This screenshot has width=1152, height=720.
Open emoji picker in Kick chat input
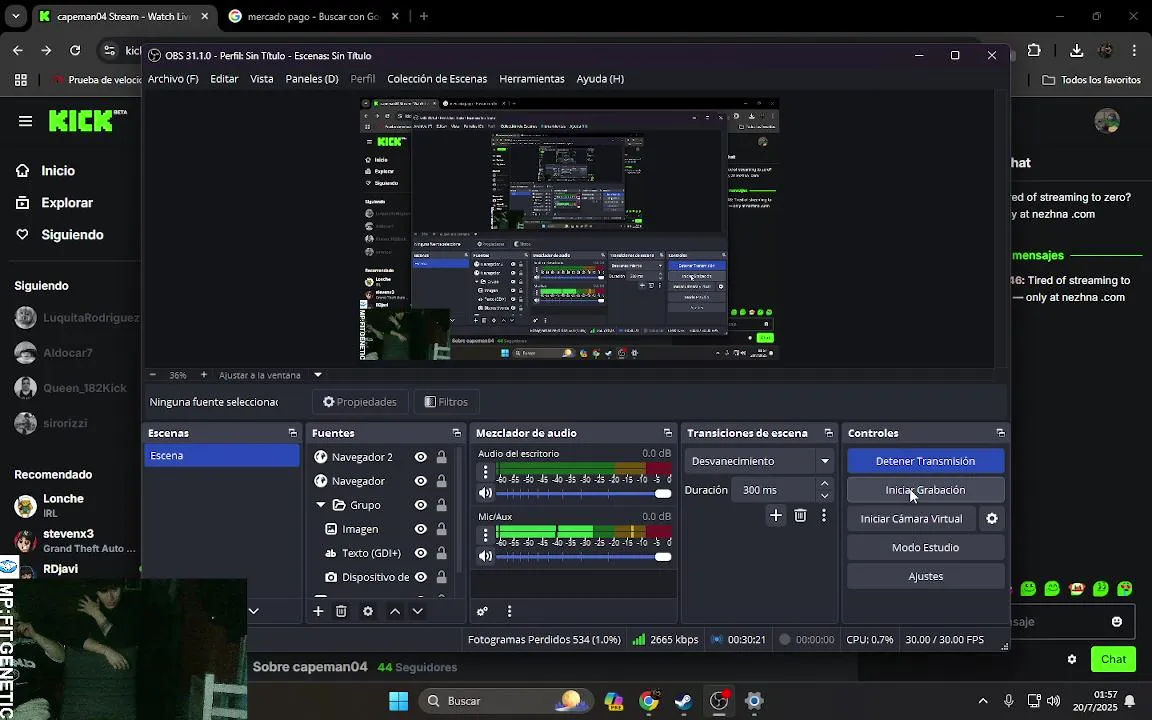1117,622
